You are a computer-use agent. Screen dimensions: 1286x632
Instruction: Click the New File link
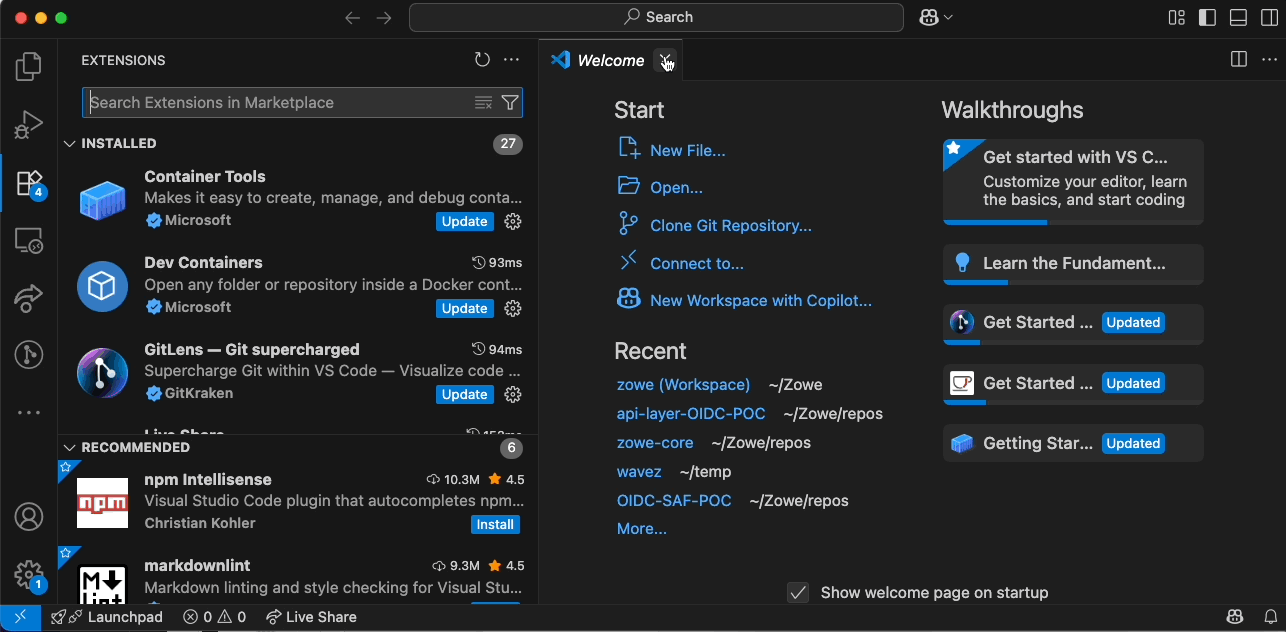[x=687, y=150]
